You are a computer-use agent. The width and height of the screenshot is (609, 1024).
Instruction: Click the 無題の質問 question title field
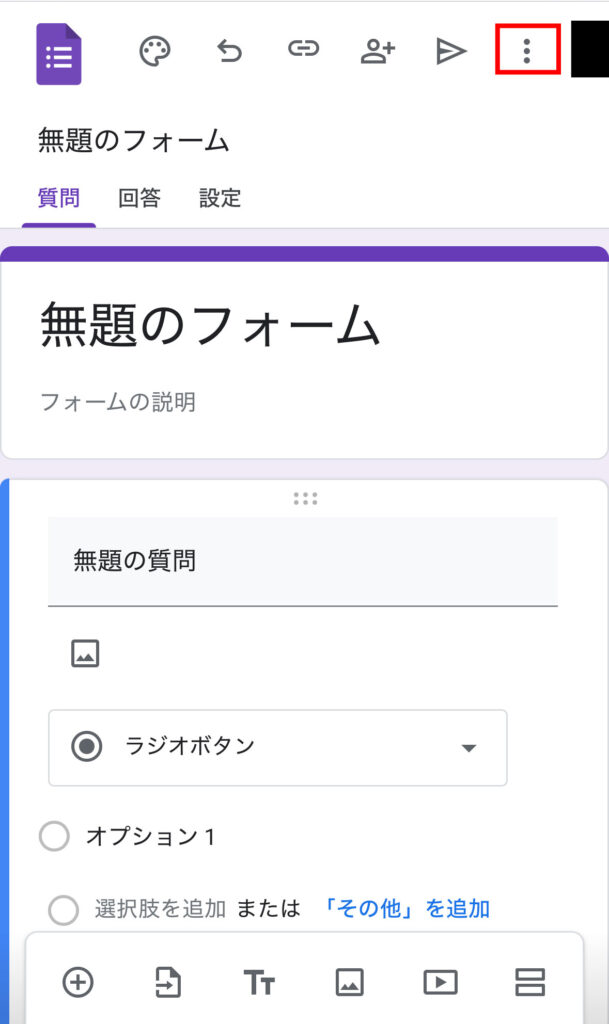click(x=302, y=561)
